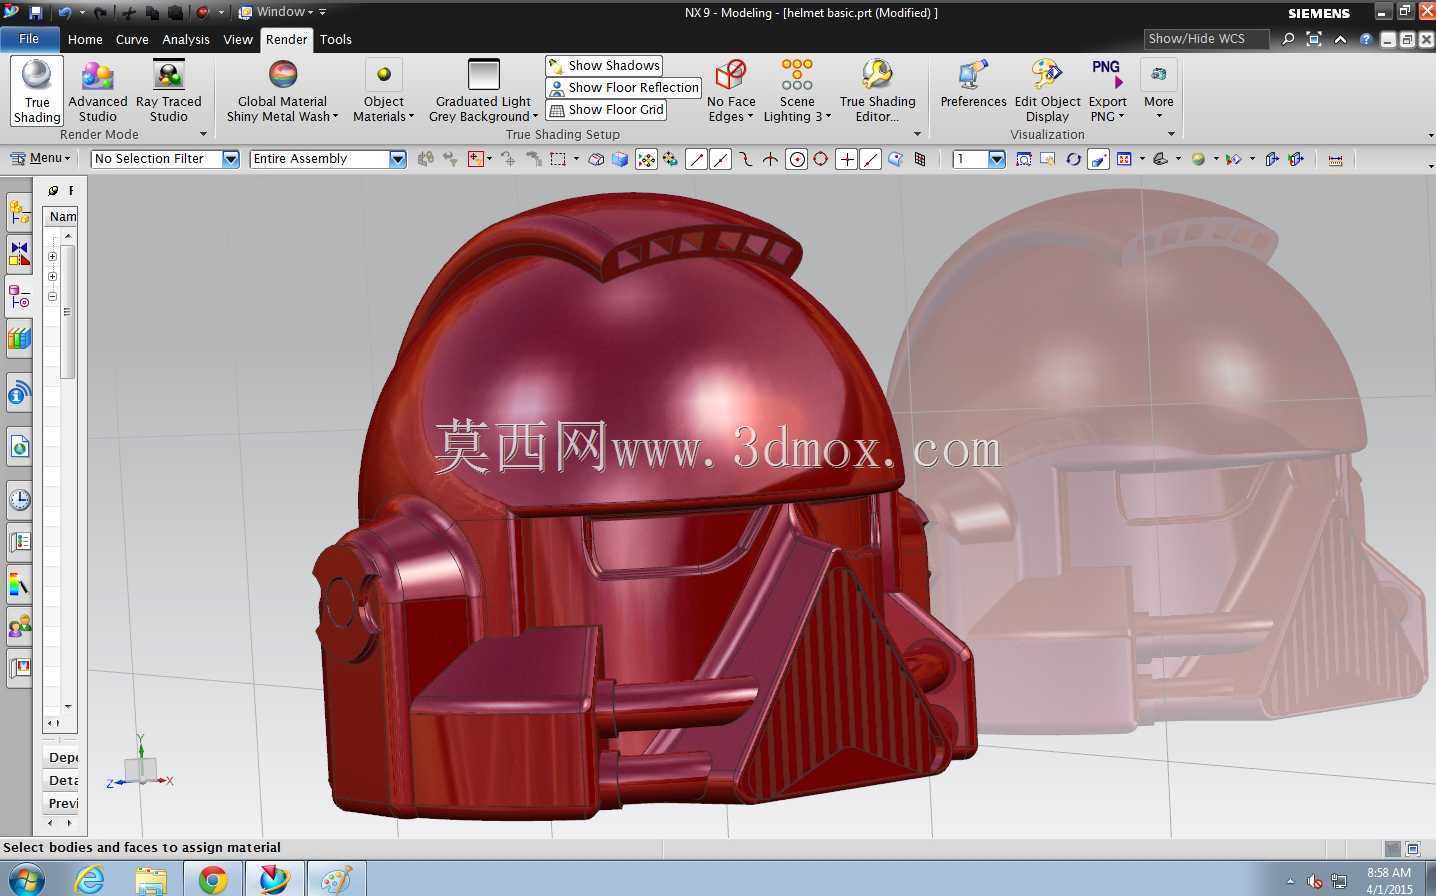Image resolution: width=1436 pixels, height=896 pixels.
Task: Click Edit Object Display
Action: (x=1047, y=90)
